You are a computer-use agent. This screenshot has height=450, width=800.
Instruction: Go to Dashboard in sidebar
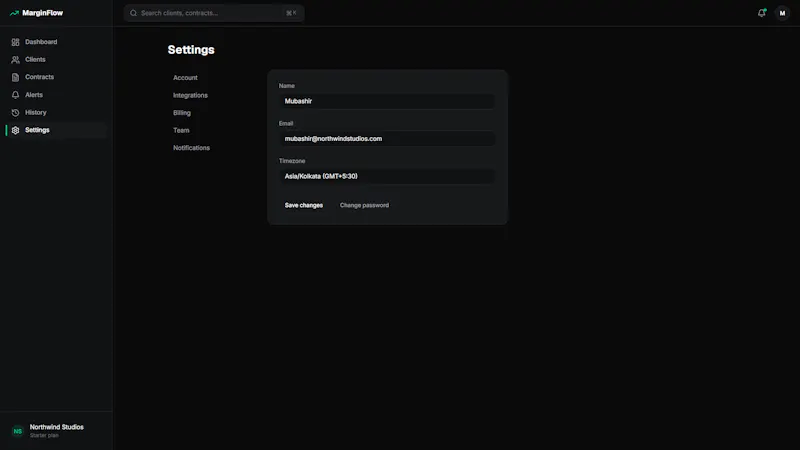pyautogui.click(x=41, y=42)
